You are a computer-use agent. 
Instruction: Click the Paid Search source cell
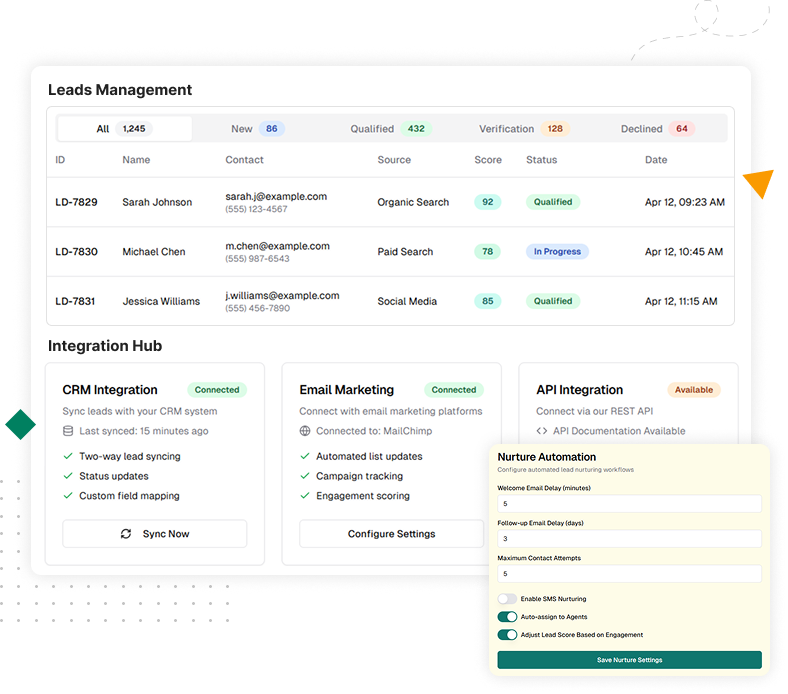tap(406, 252)
